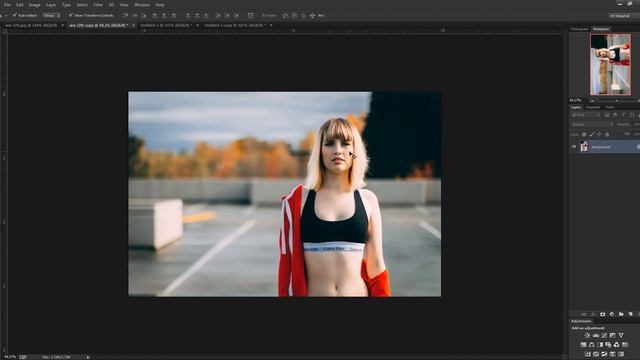Switch to the Untitled-1 copy document tab
Viewport: 640px width, 360px height.
[234, 25]
